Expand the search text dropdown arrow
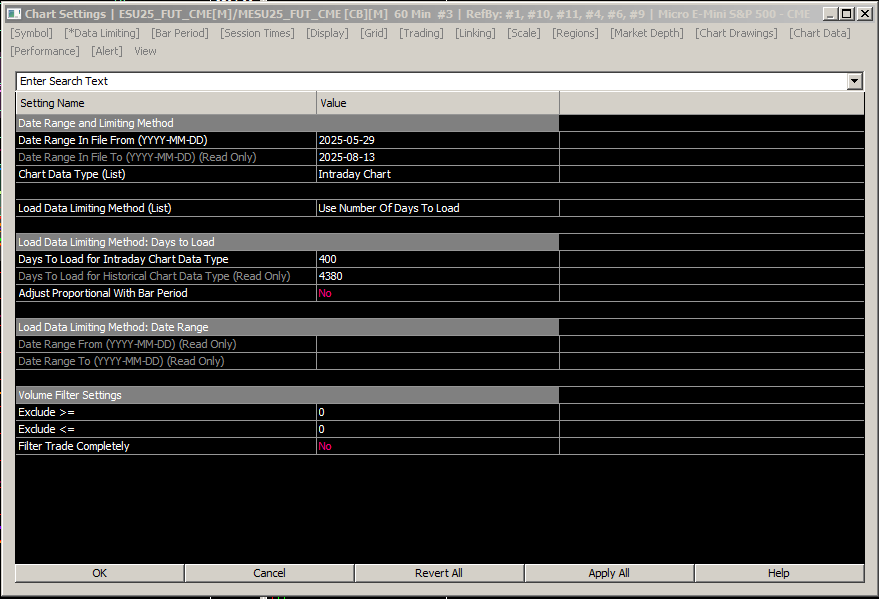879x599 pixels. click(854, 81)
